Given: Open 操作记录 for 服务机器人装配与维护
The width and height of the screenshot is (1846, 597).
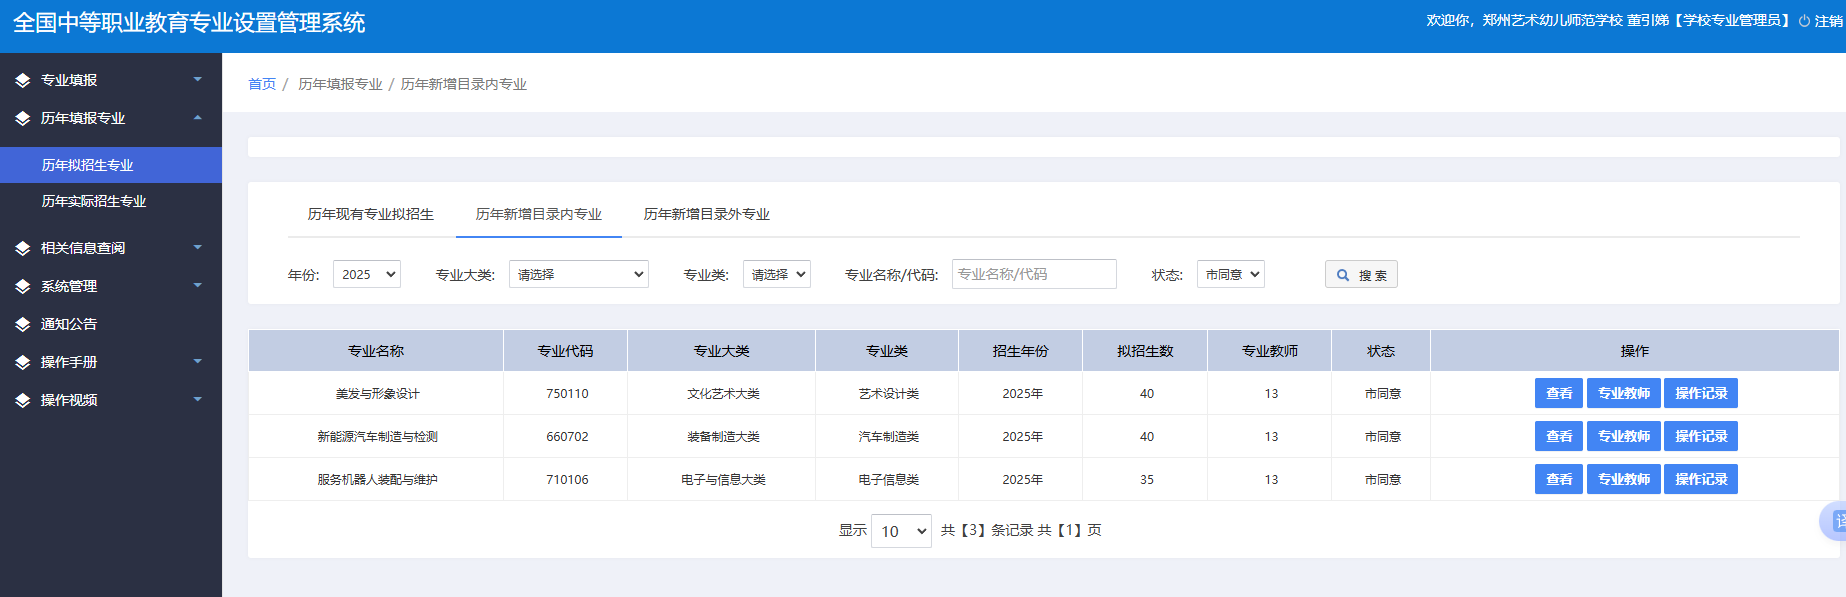Looking at the screenshot, I should (1700, 479).
